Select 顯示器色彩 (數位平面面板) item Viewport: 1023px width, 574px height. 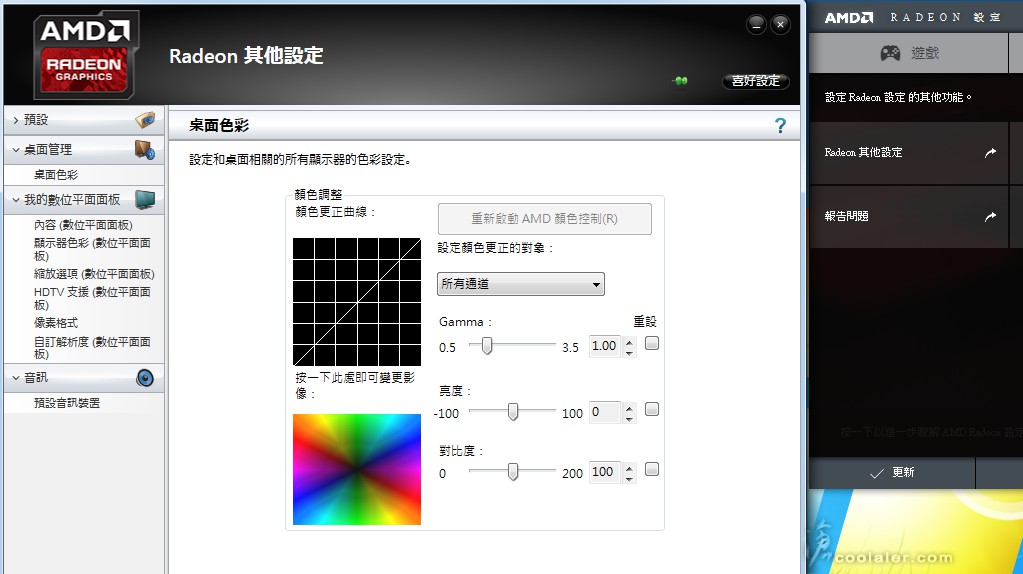coord(92,249)
